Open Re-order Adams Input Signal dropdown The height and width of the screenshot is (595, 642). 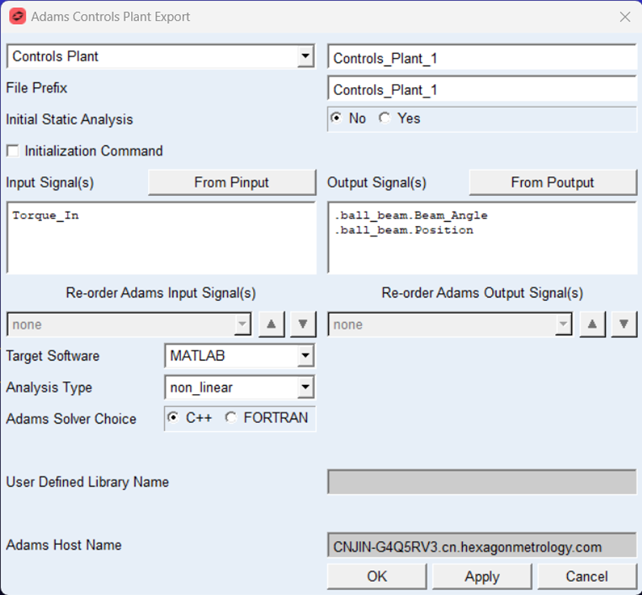coord(242,325)
